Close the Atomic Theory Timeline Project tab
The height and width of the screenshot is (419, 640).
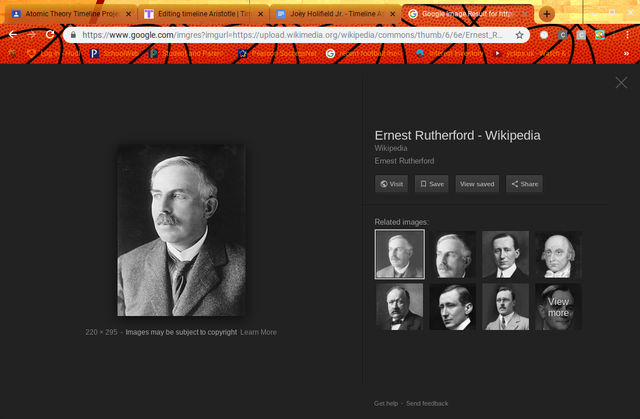pos(129,14)
